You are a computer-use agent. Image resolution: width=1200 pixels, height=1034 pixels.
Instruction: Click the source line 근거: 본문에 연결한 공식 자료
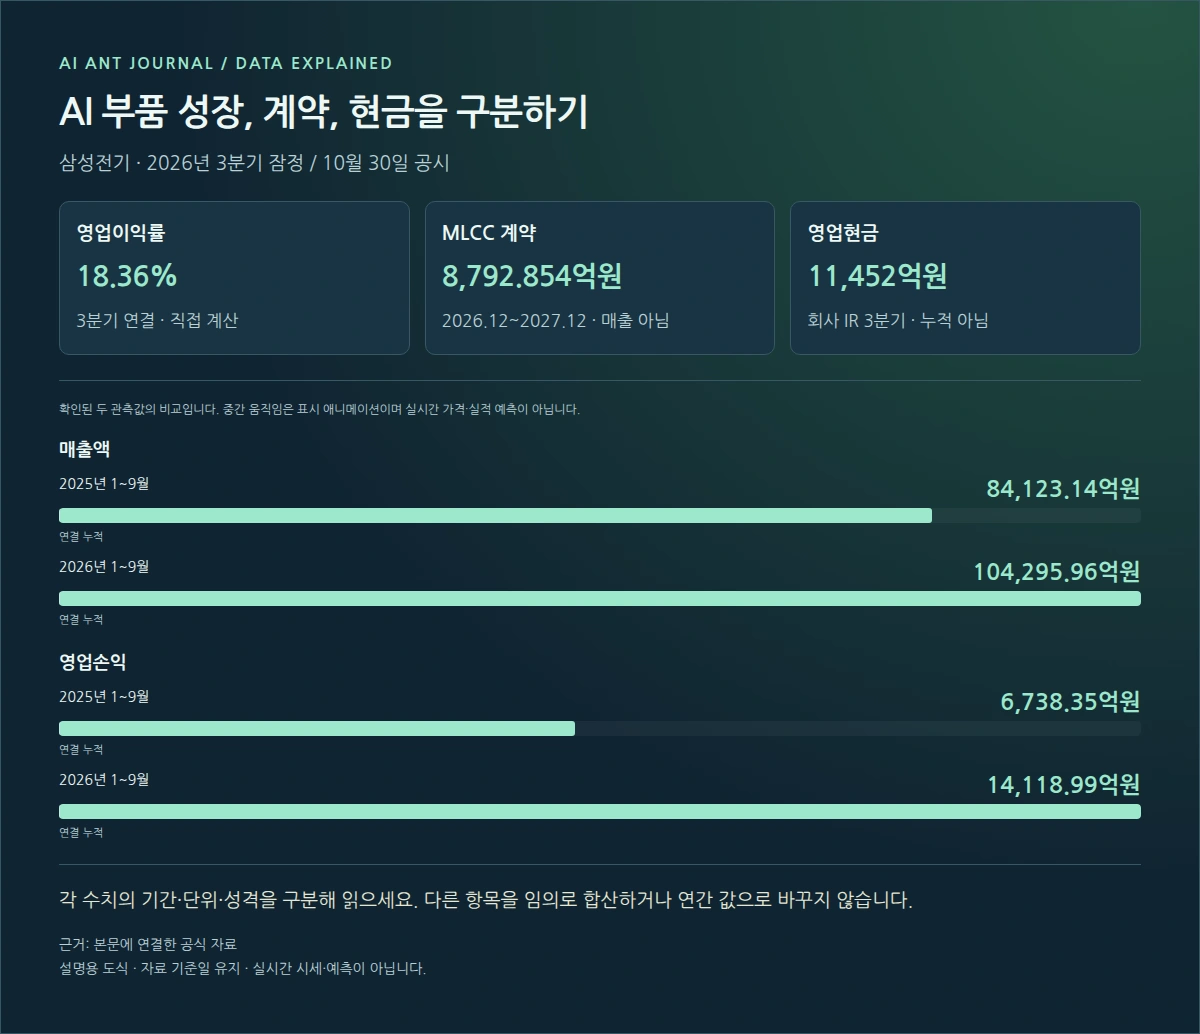pos(148,944)
